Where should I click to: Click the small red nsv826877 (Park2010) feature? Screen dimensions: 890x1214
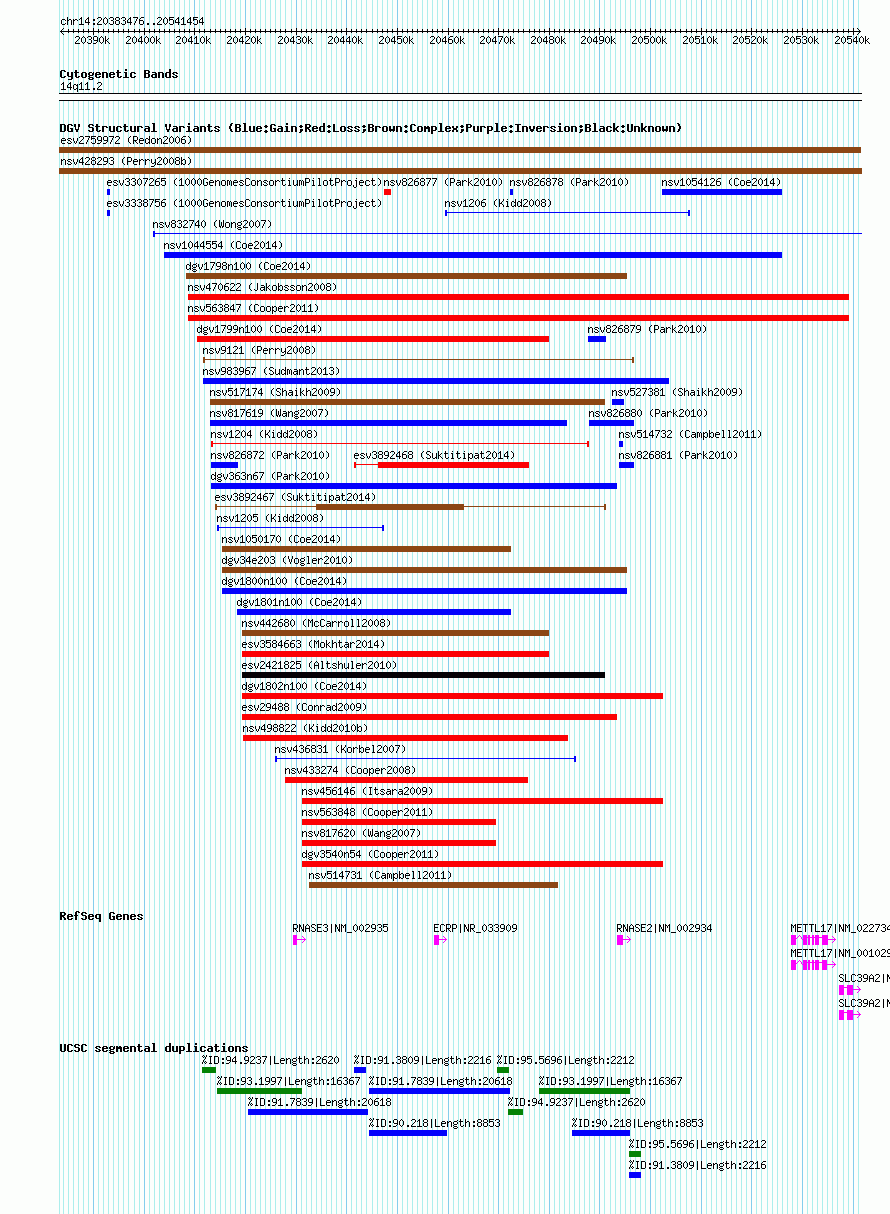(x=388, y=192)
